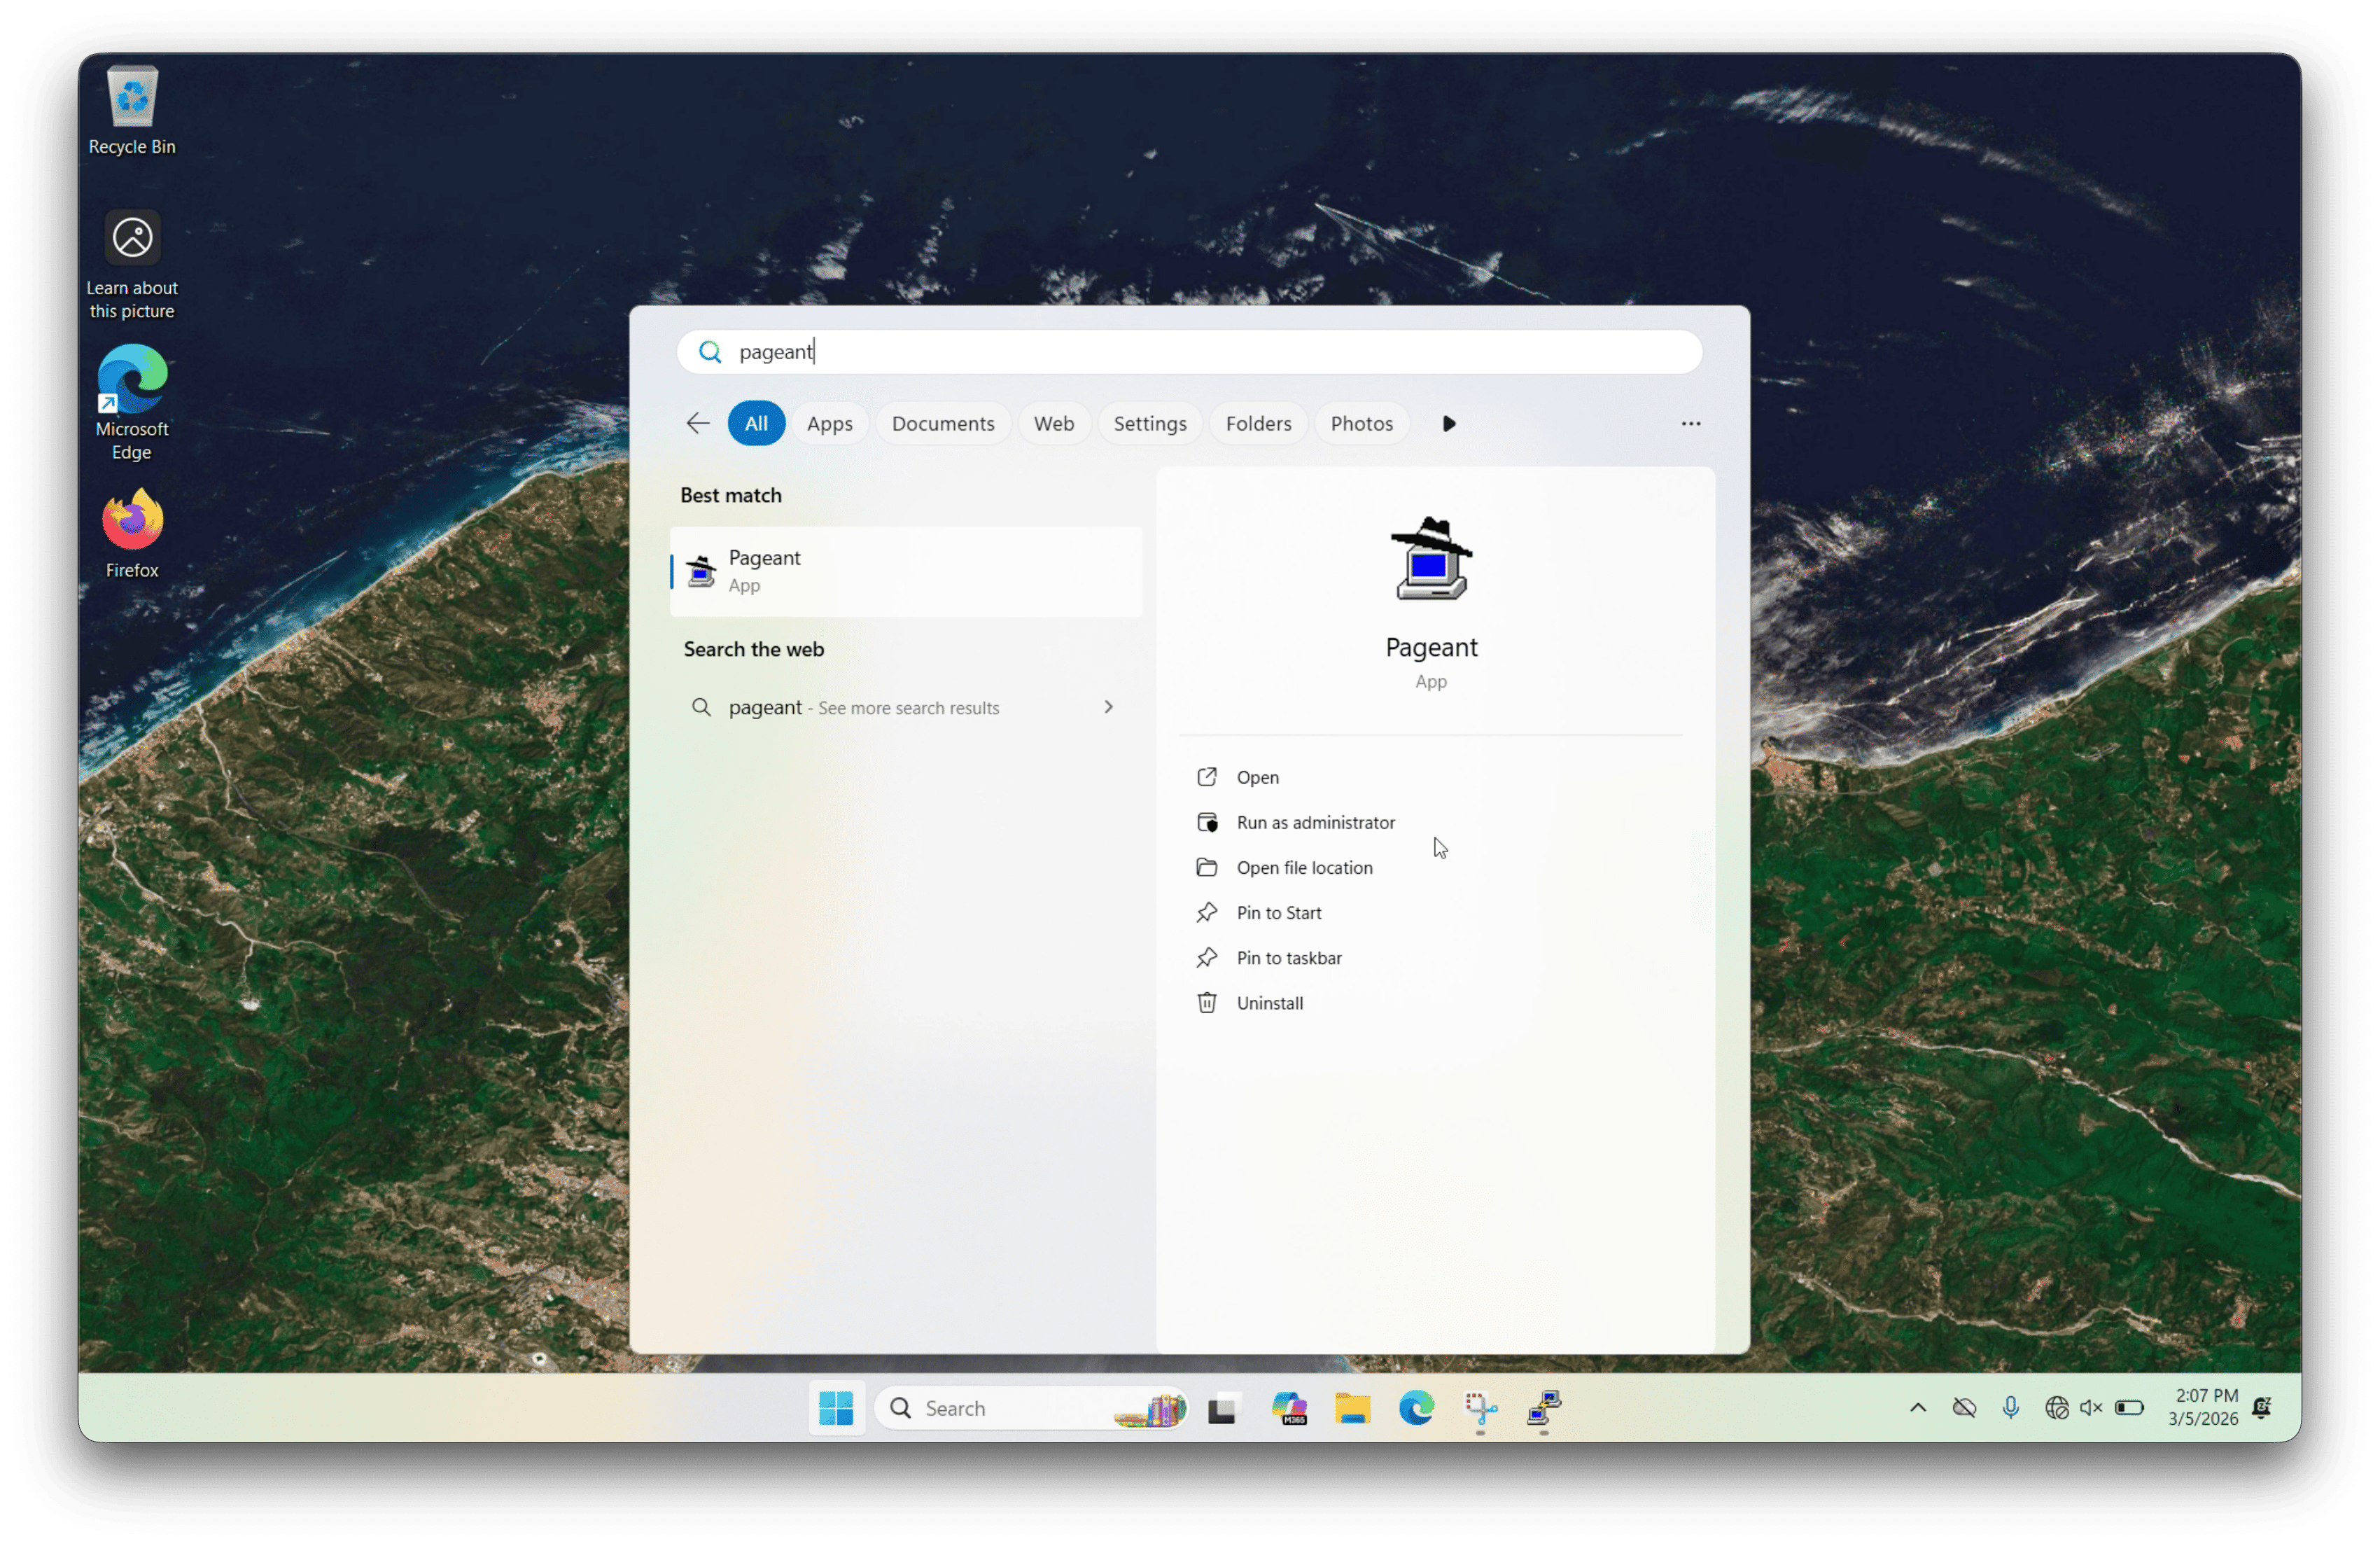This screenshot has width=2380, height=1546.
Task: Select the Microsoft Edge desktop shortcut
Action: 132,403
